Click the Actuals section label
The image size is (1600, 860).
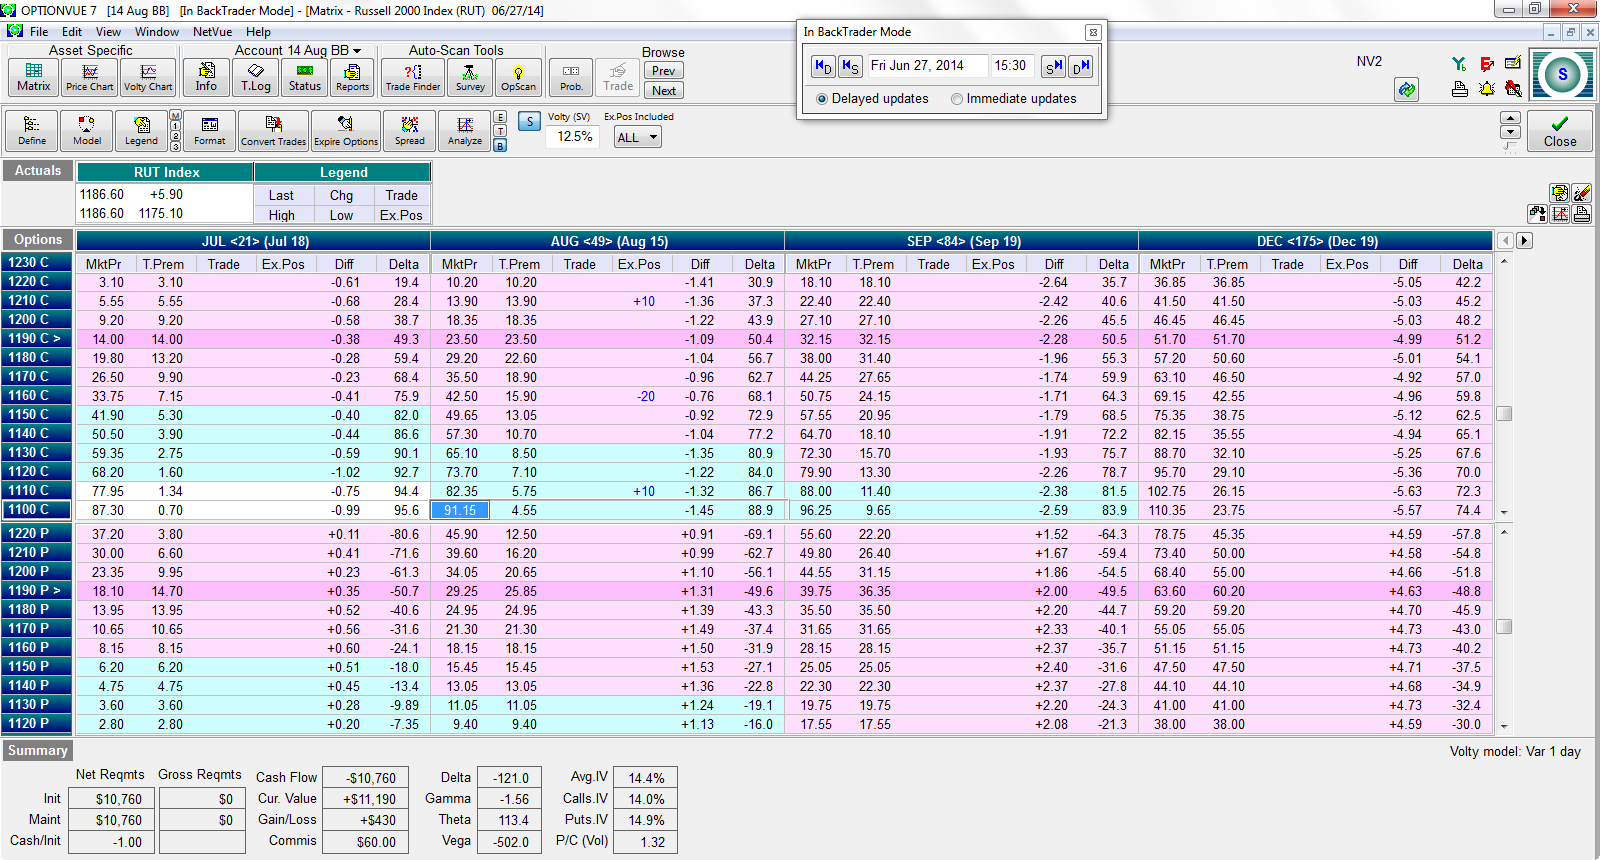click(x=38, y=171)
